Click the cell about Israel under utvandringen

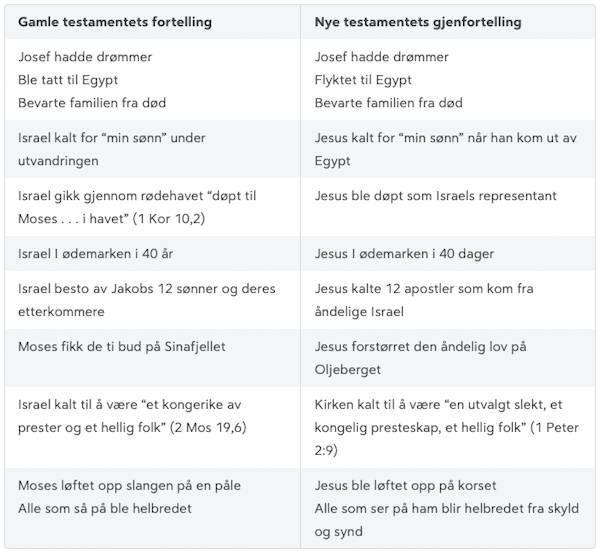pos(111,149)
